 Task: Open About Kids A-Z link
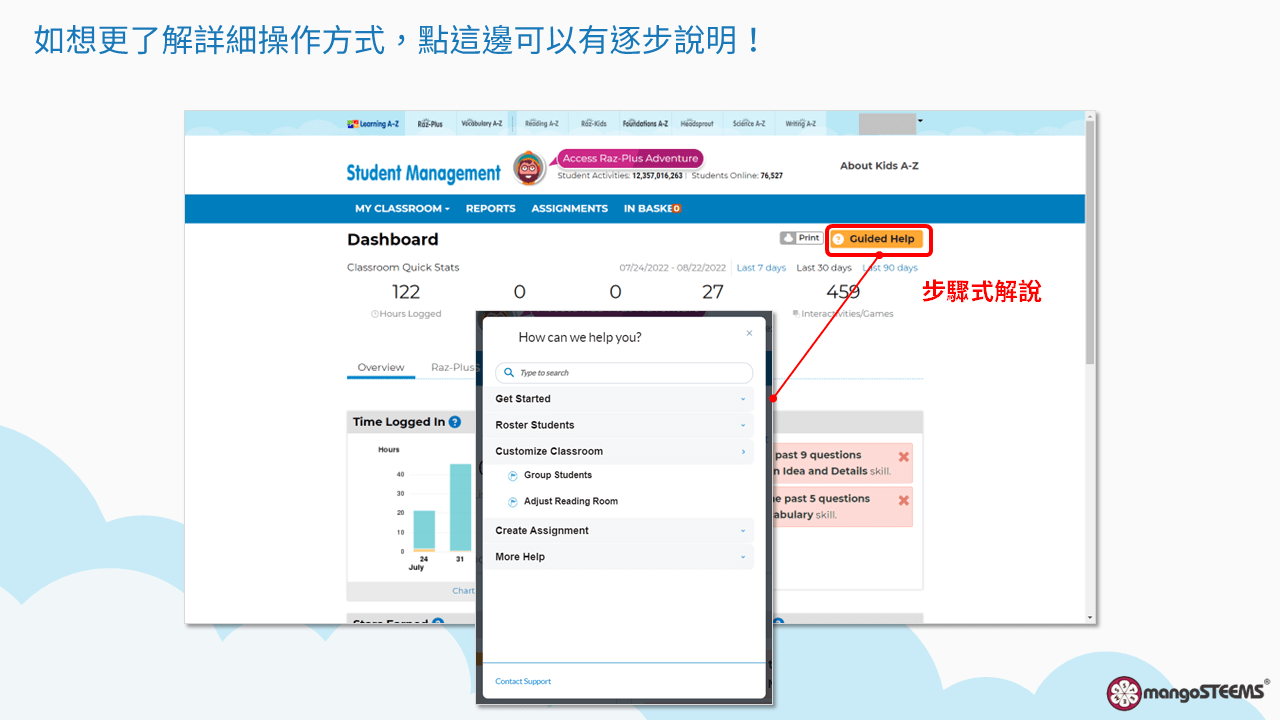879,165
